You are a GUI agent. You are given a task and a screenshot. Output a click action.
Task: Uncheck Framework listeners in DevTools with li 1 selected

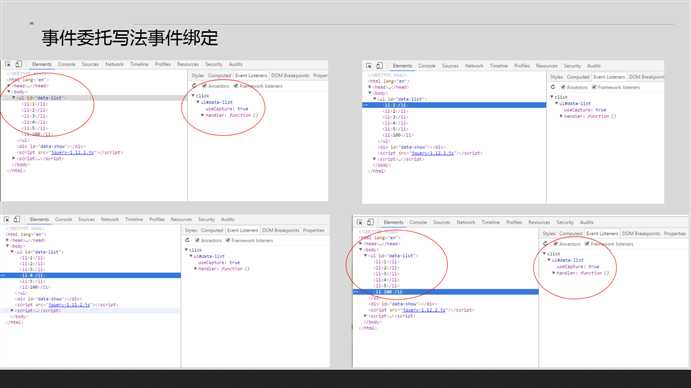coord(594,87)
